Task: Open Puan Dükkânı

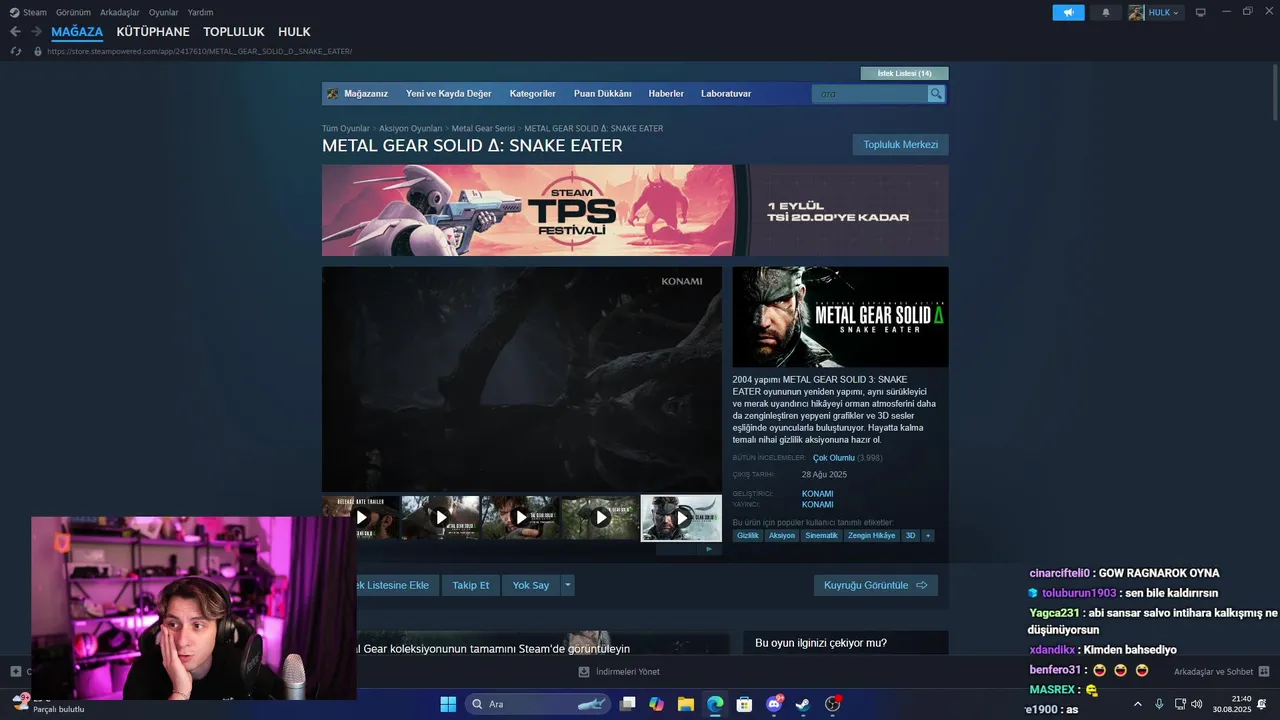Action: (602, 94)
